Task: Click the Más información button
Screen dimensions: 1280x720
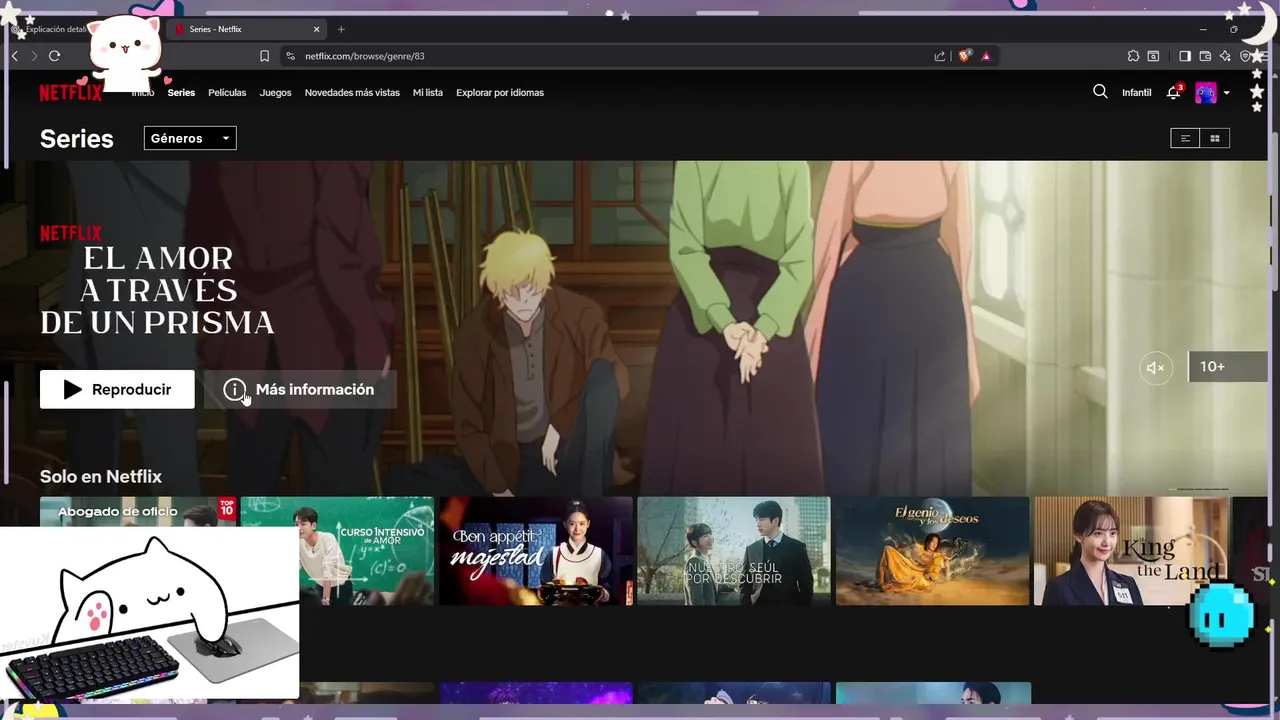Action: [x=300, y=389]
